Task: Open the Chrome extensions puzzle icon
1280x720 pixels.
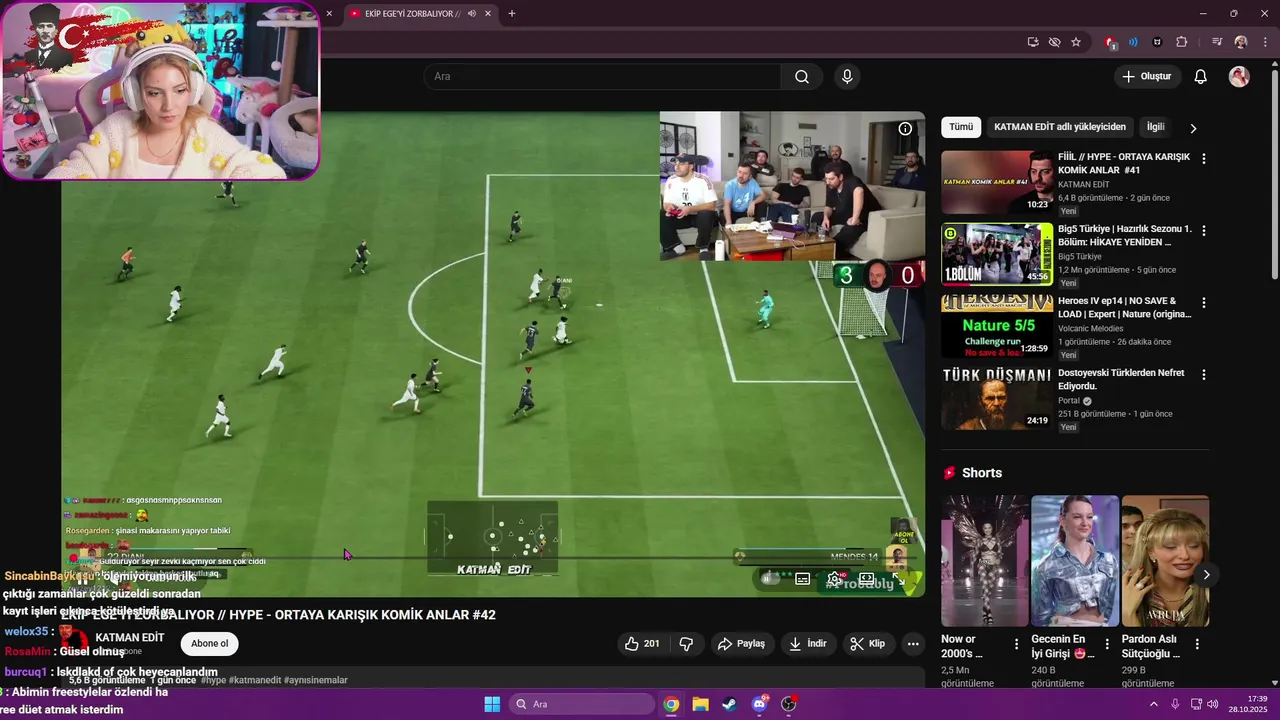Action: 1182,42
